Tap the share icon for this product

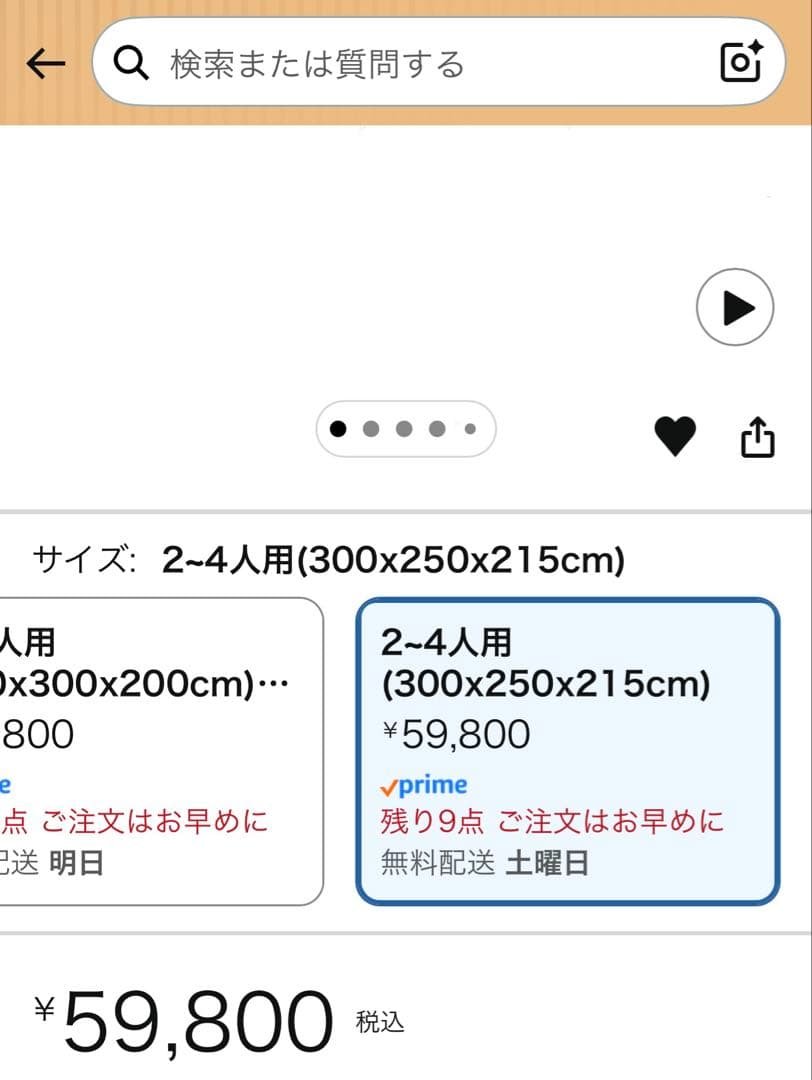click(x=759, y=435)
